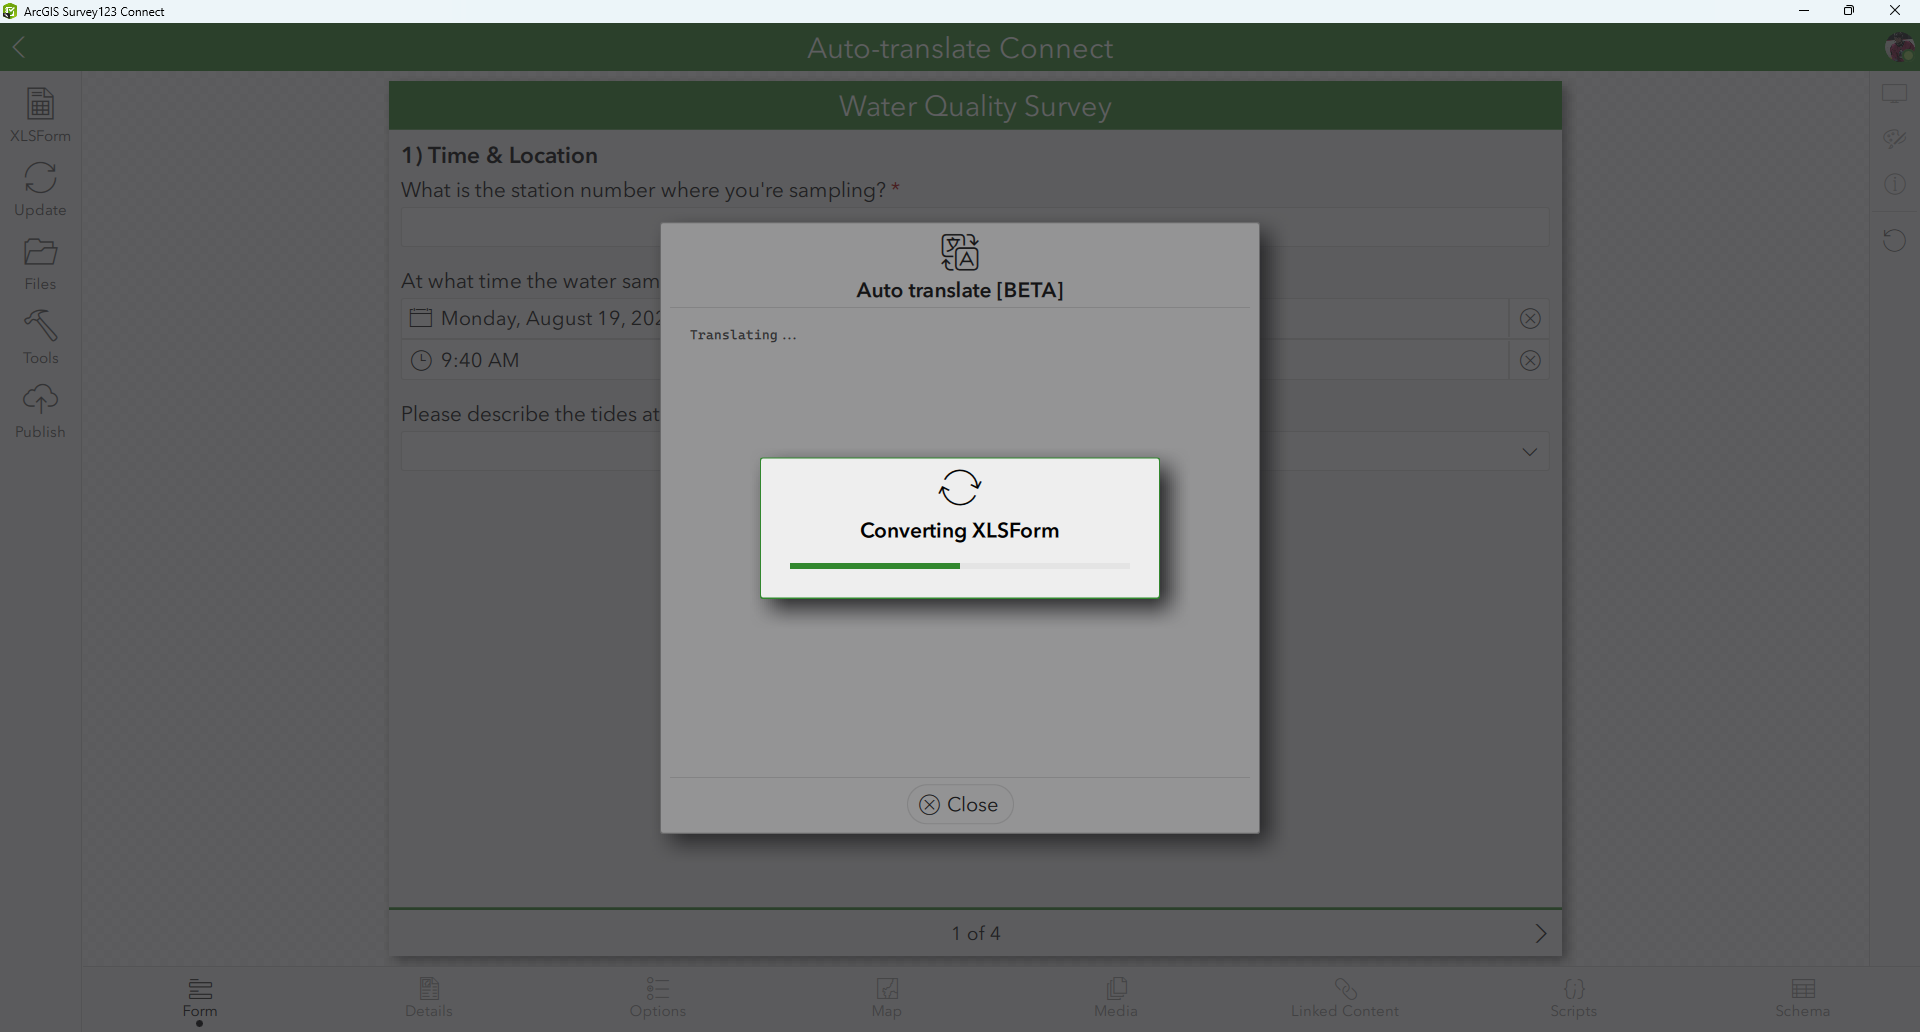Click the Auto translate dialog icon

click(x=960, y=253)
